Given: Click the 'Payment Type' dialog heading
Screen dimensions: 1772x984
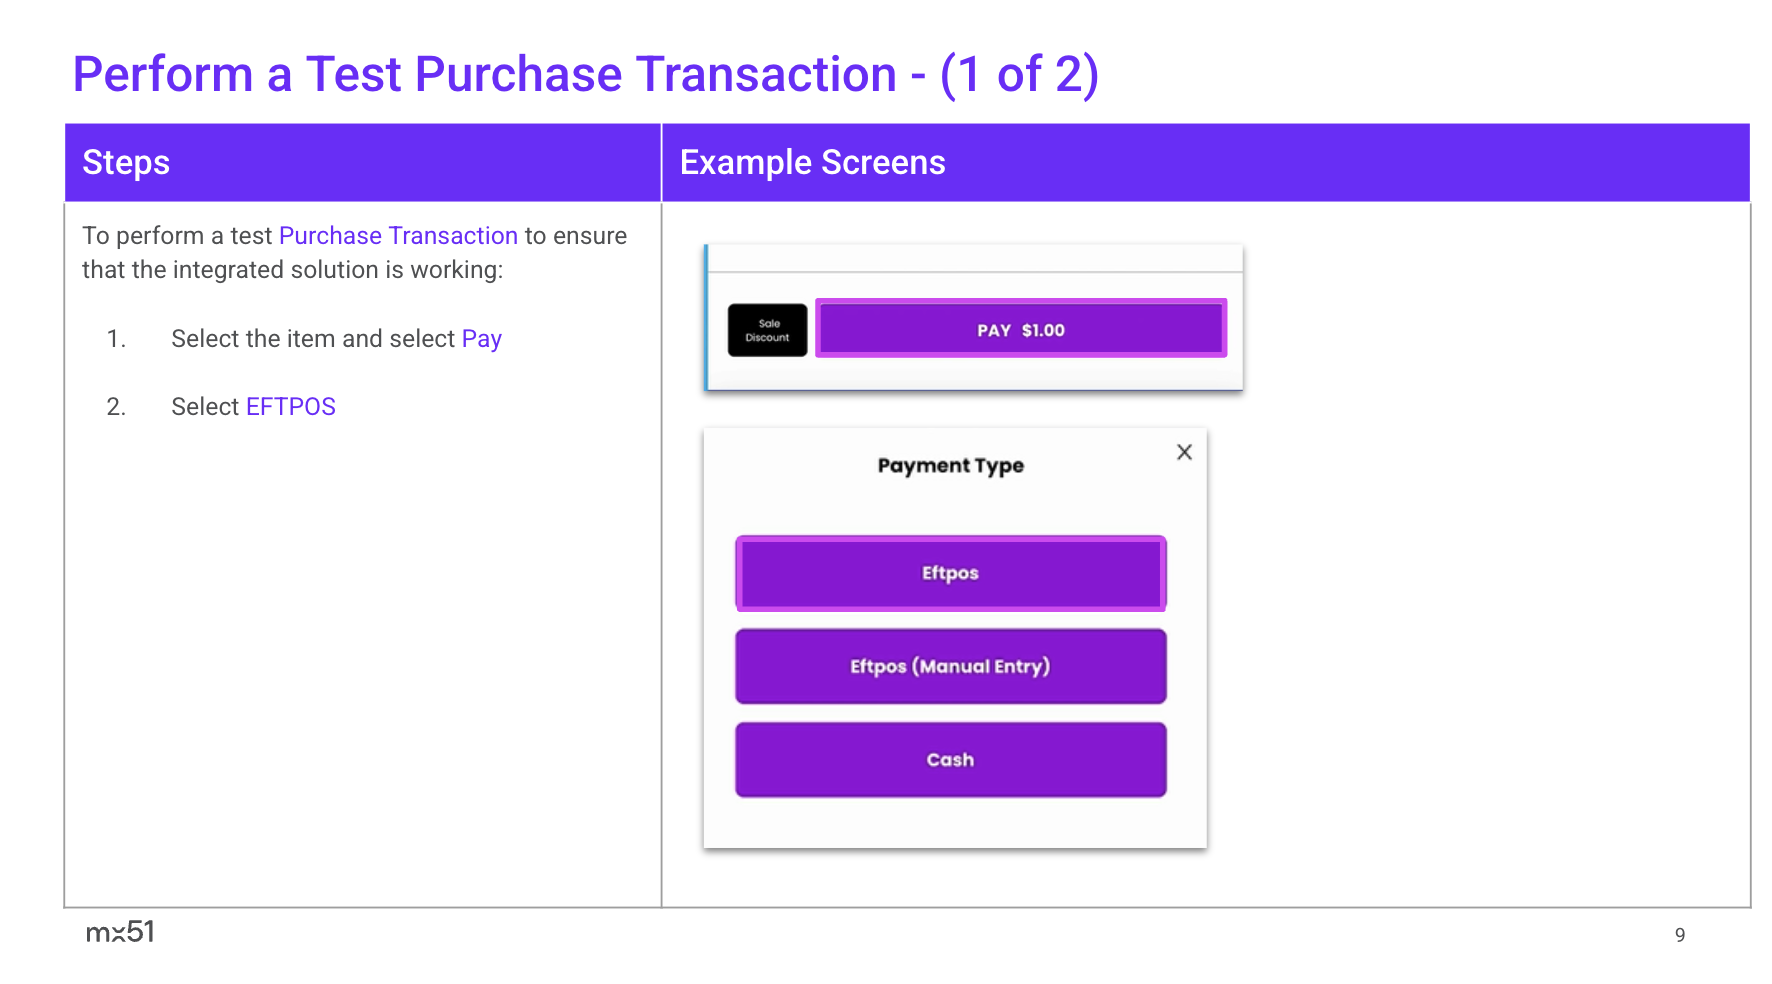Looking at the screenshot, I should pos(950,466).
